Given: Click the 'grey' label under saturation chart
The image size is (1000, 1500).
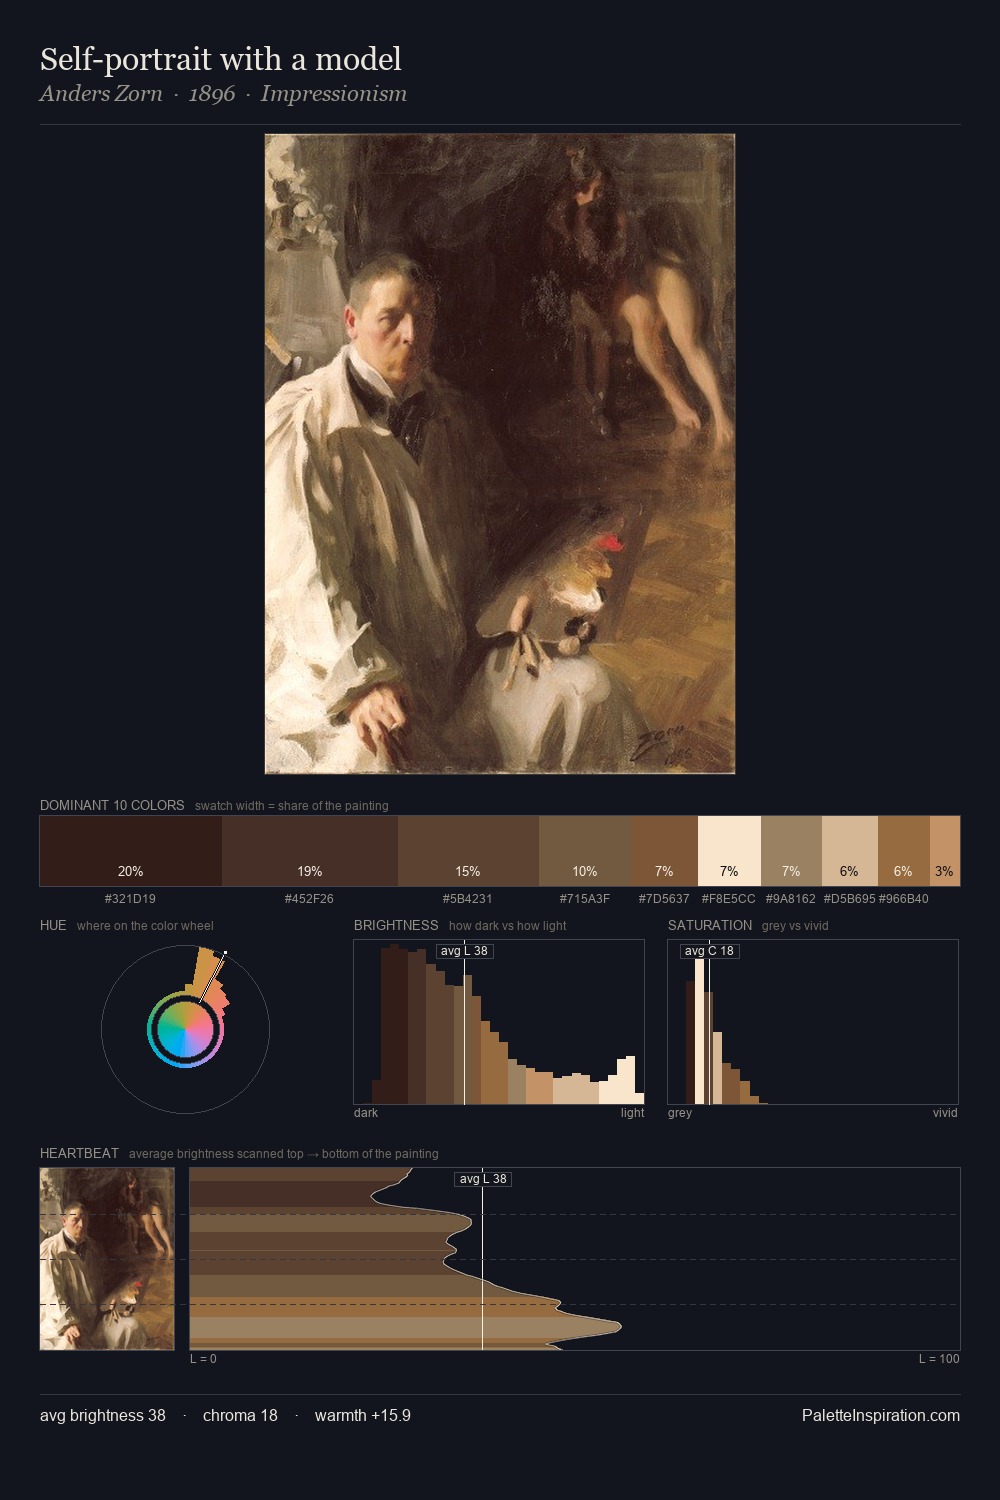Looking at the screenshot, I should click(x=680, y=1113).
